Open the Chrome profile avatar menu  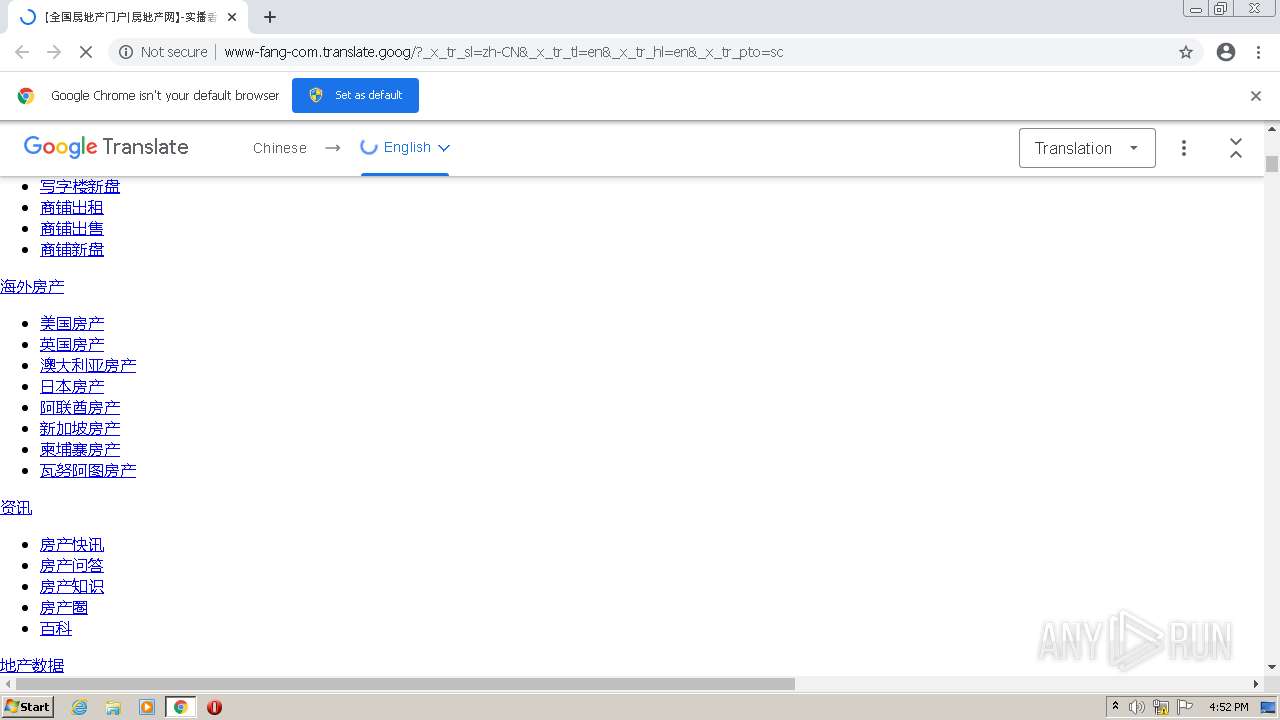click(x=1226, y=52)
